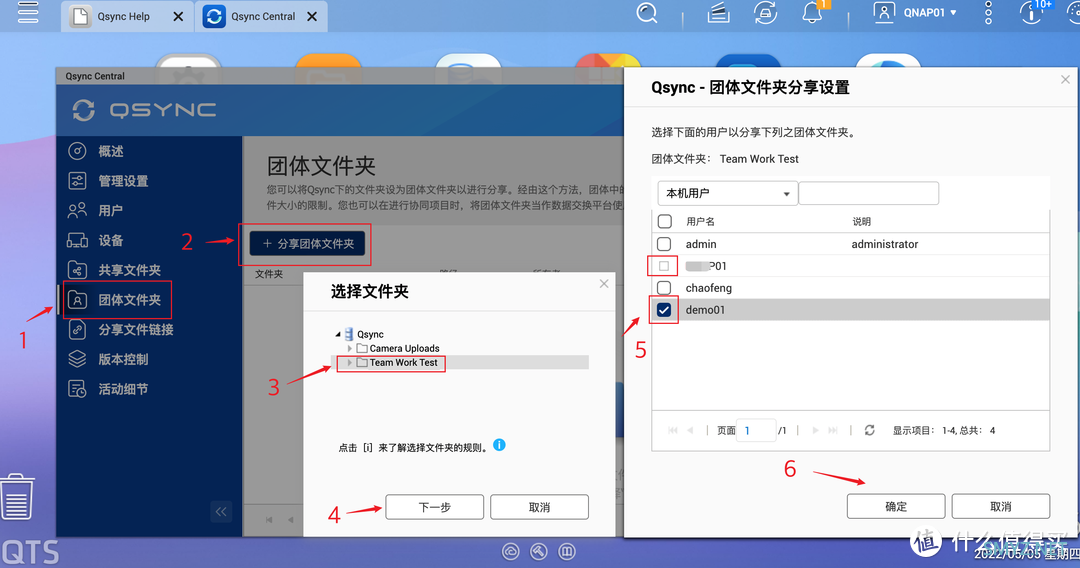The height and width of the screenshot is (568, 1080).
Task: Open the external devices icon in top bar
Action: point(765,13)
